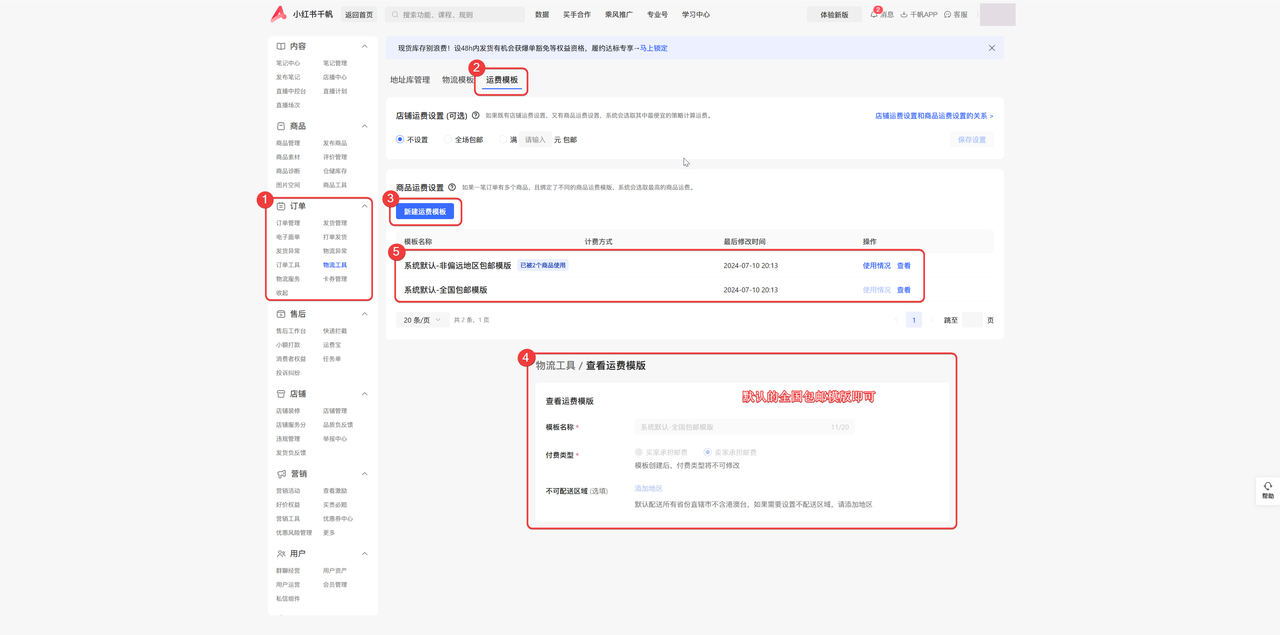Click help icon beside 店铺运费设置
Image resolution: width=1280 pixels, height=635 pixels.
point(476,116)
